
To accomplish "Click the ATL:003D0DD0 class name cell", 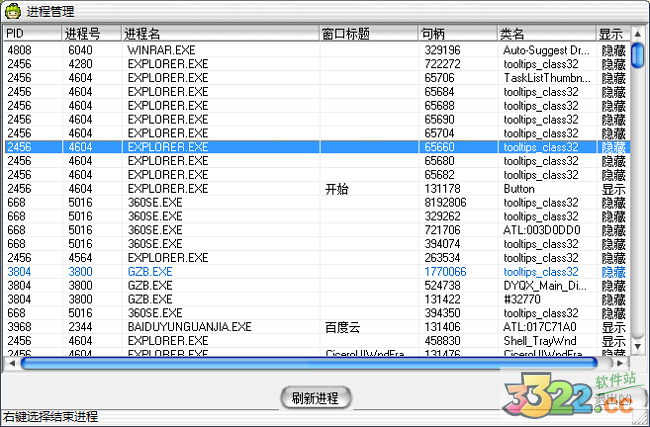I will point(542,230).
